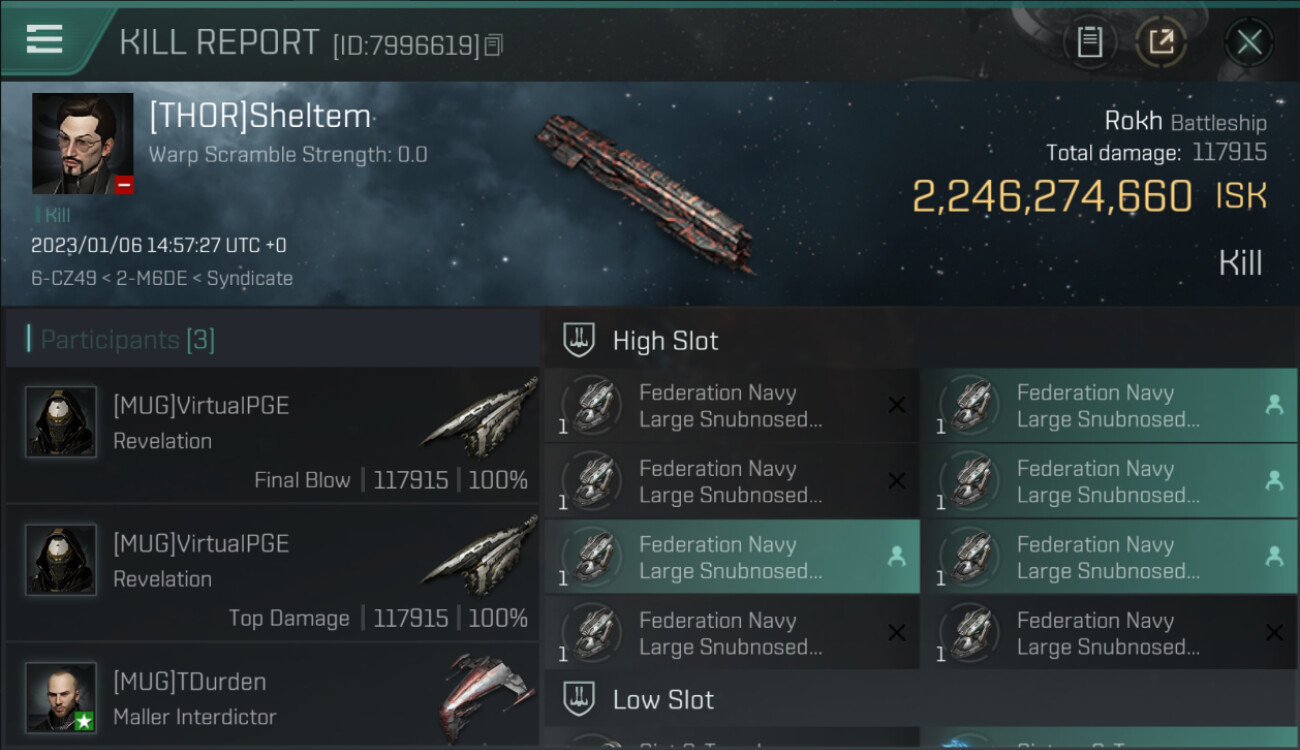Copy the kill report ID
The height and width of the screenshot is (750, 1300).
(x=494, y=45)
